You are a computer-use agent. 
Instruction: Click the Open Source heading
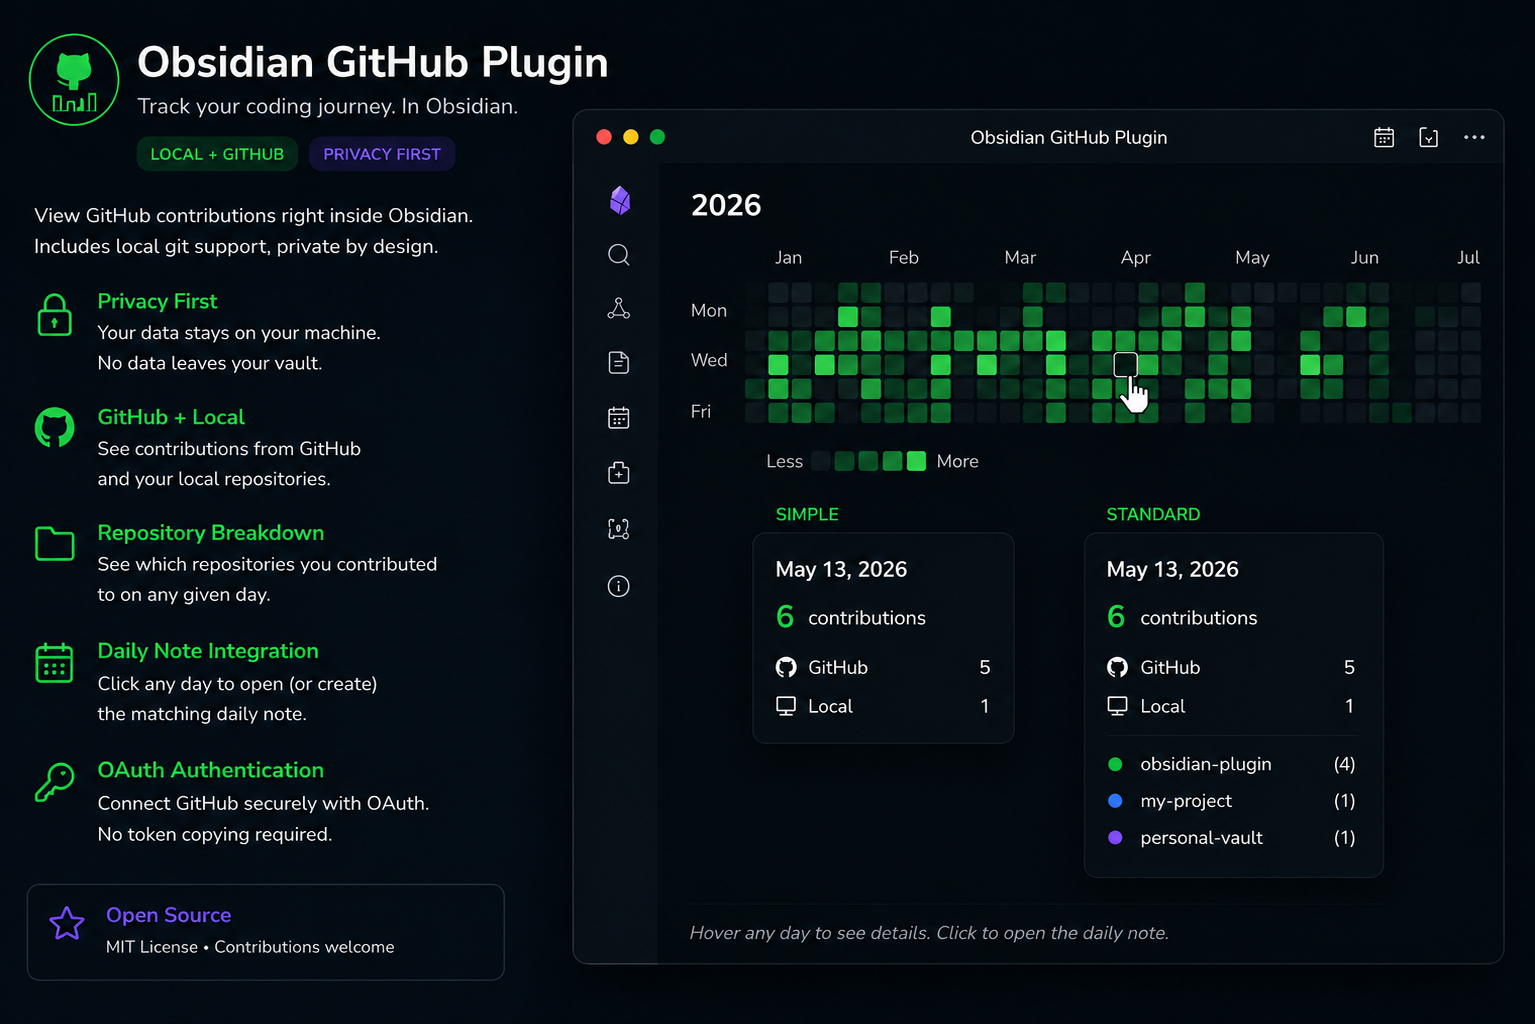coord(168,915)
